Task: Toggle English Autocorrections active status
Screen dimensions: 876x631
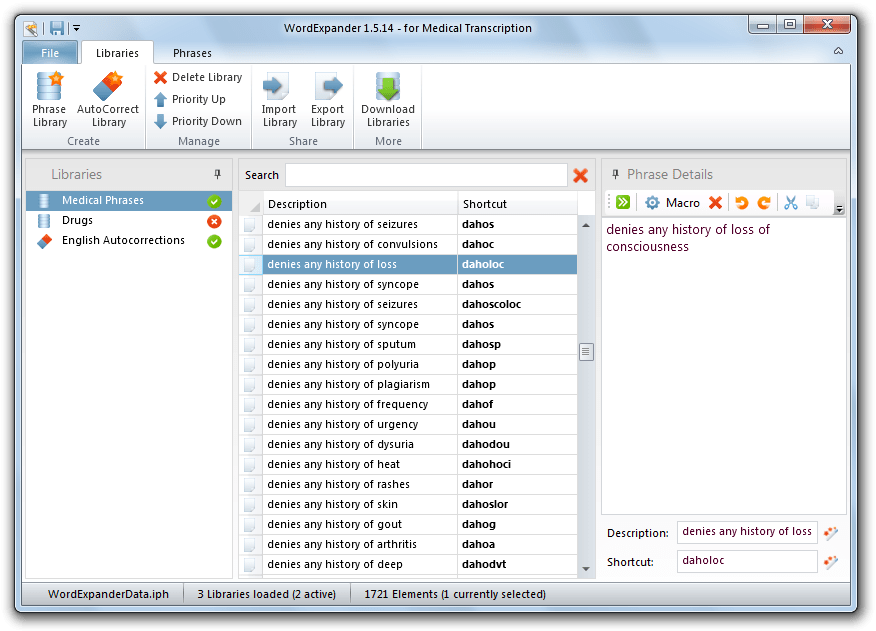Action: tap(214, 241)
